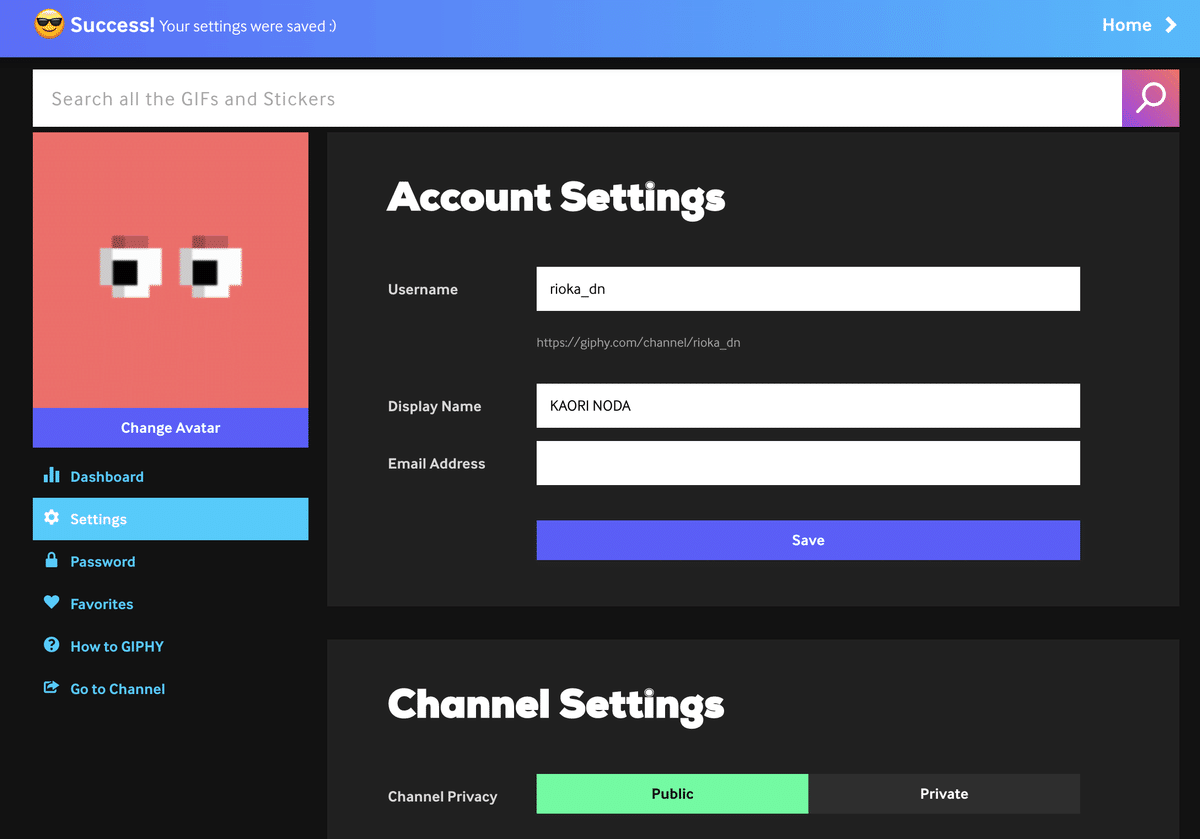Click the Change Avatar button
Image resolution: width=1200 pixels, height=839 pixels.
pos(170,427)
